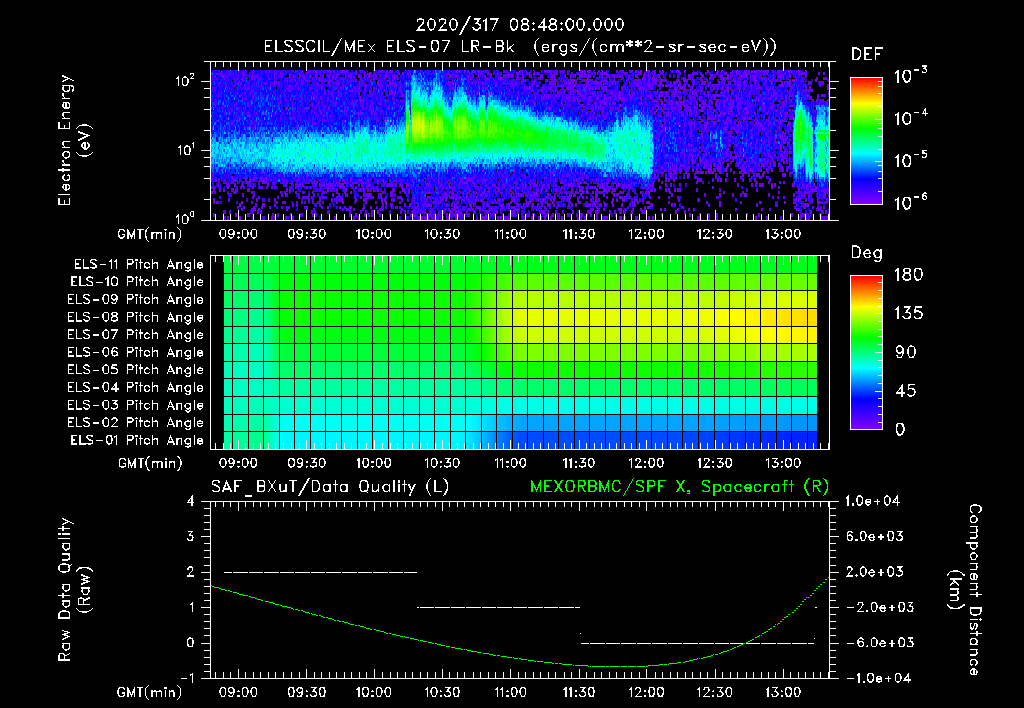
Task: Click the 10:30 time label under the spectrogram
Action: tap(442, 234)
